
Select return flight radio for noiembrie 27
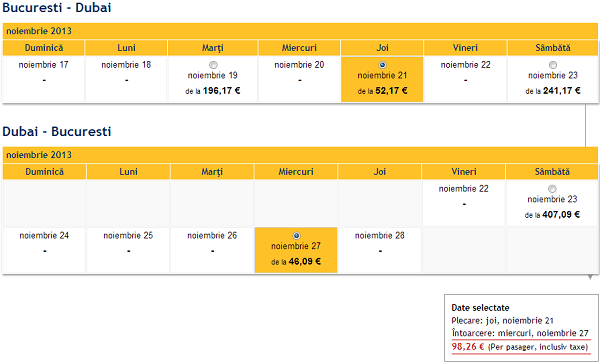point(296,236)
